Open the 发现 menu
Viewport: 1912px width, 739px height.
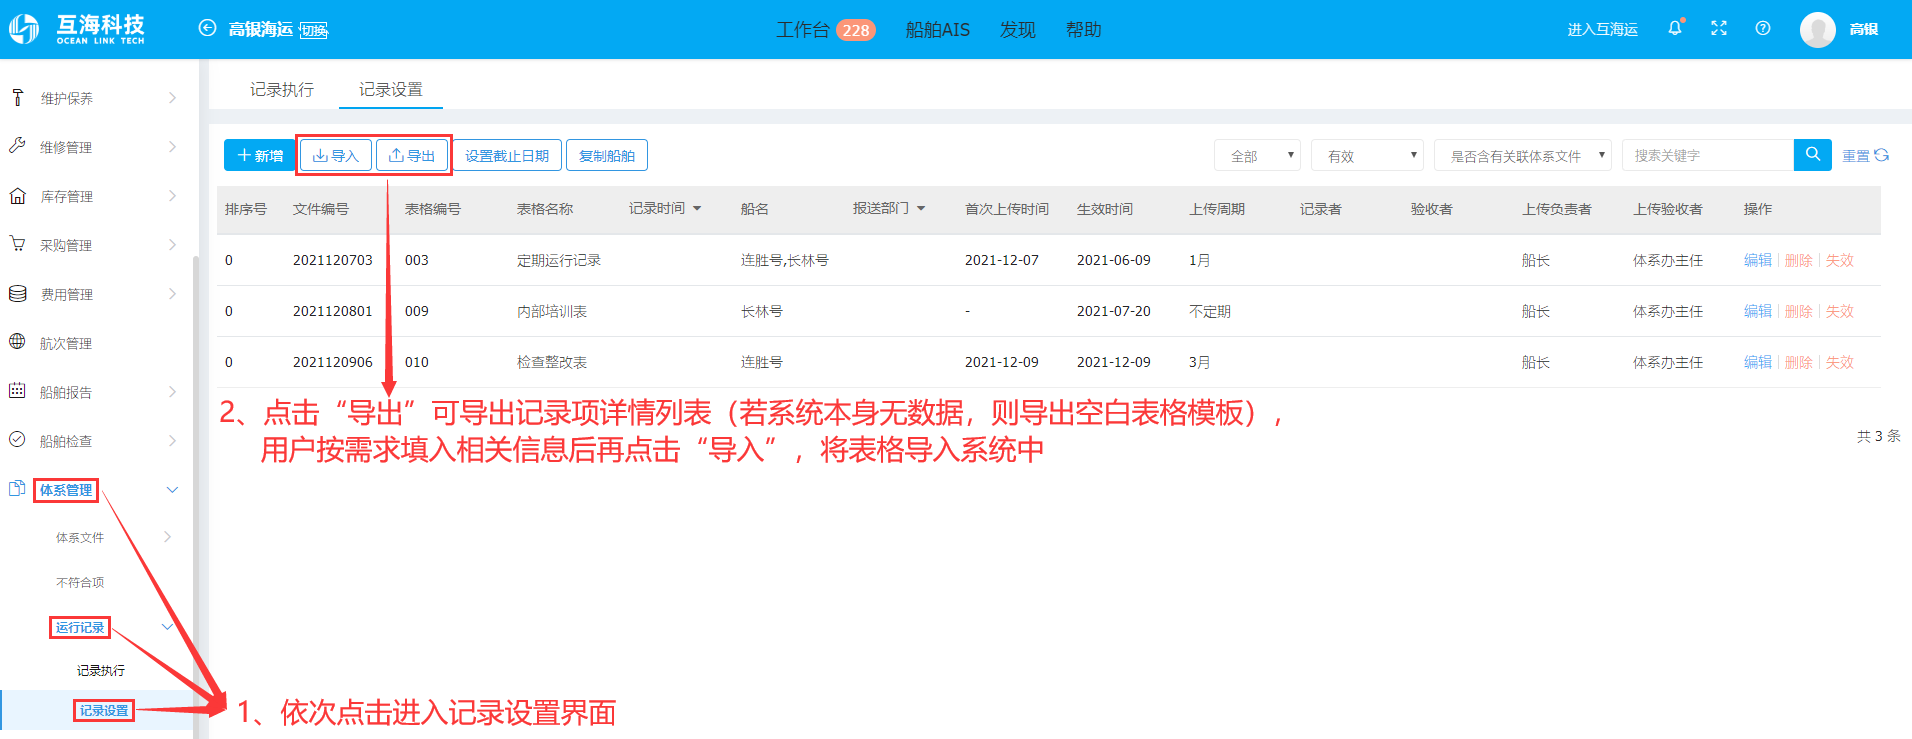(x=1018, y=29)
